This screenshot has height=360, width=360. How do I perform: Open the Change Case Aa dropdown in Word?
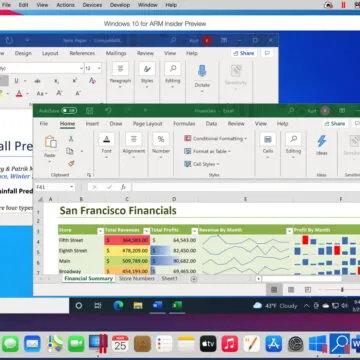(x=42, y=94)
